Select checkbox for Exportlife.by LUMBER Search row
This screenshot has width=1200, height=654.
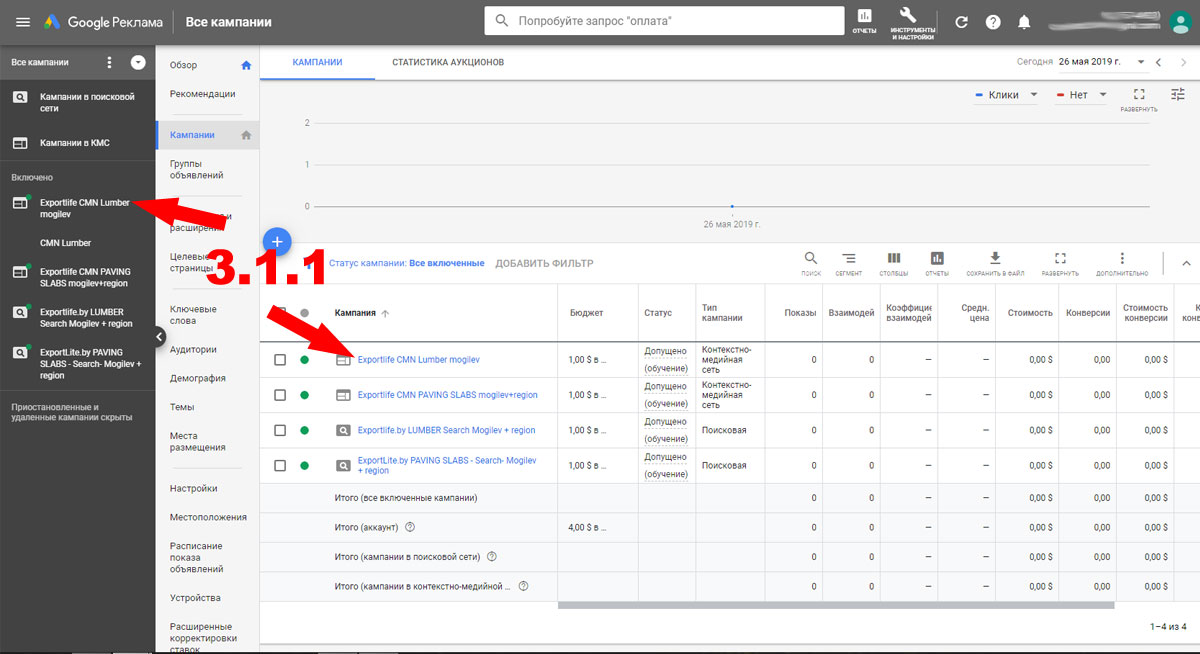pos(281,430)
